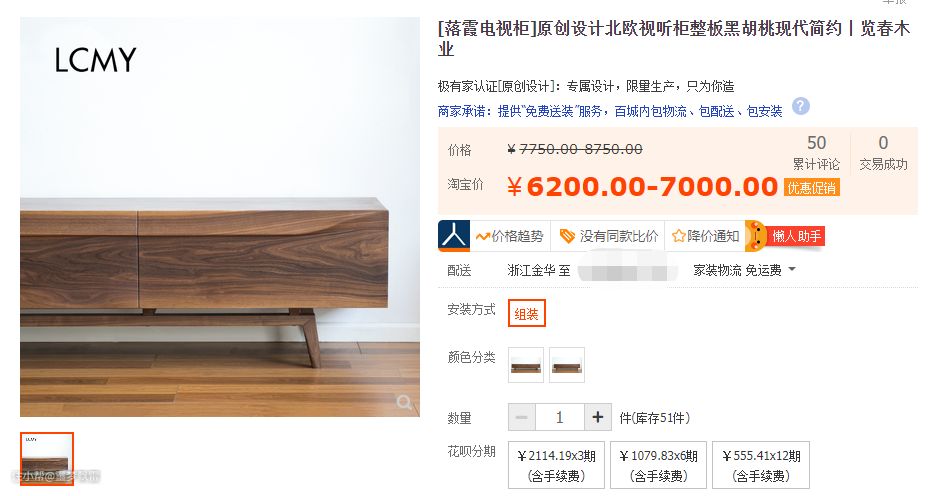Viewport: 939px width, 496px height.
Task: Select the 组装 installation option
Action: coord(526,313)
